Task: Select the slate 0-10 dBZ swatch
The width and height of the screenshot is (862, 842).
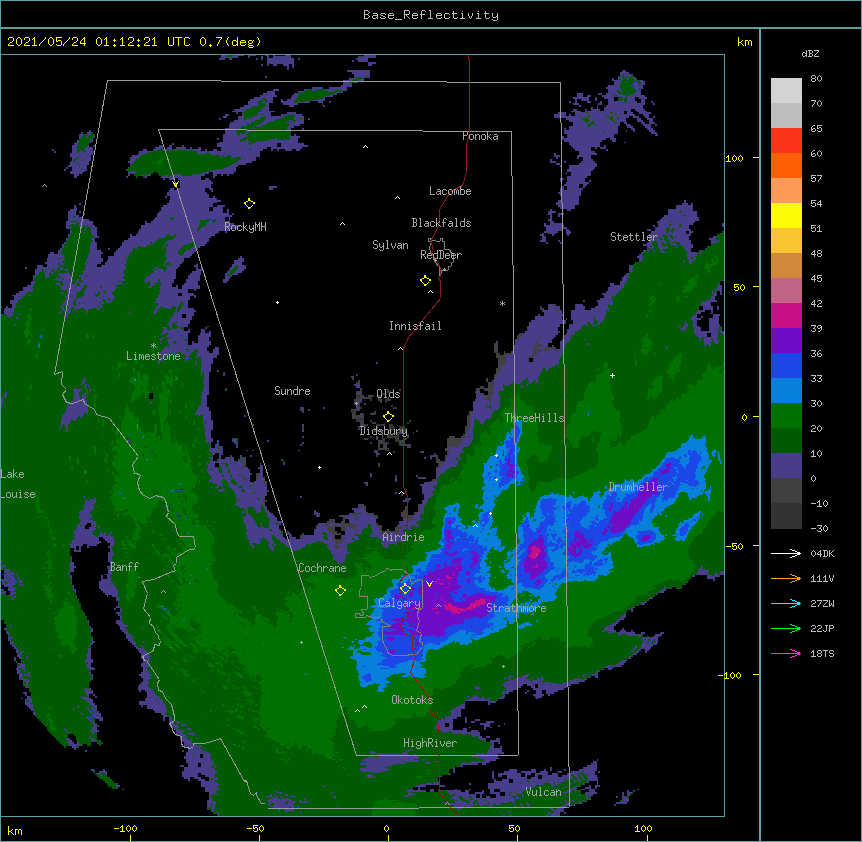Action: point(786,466)
